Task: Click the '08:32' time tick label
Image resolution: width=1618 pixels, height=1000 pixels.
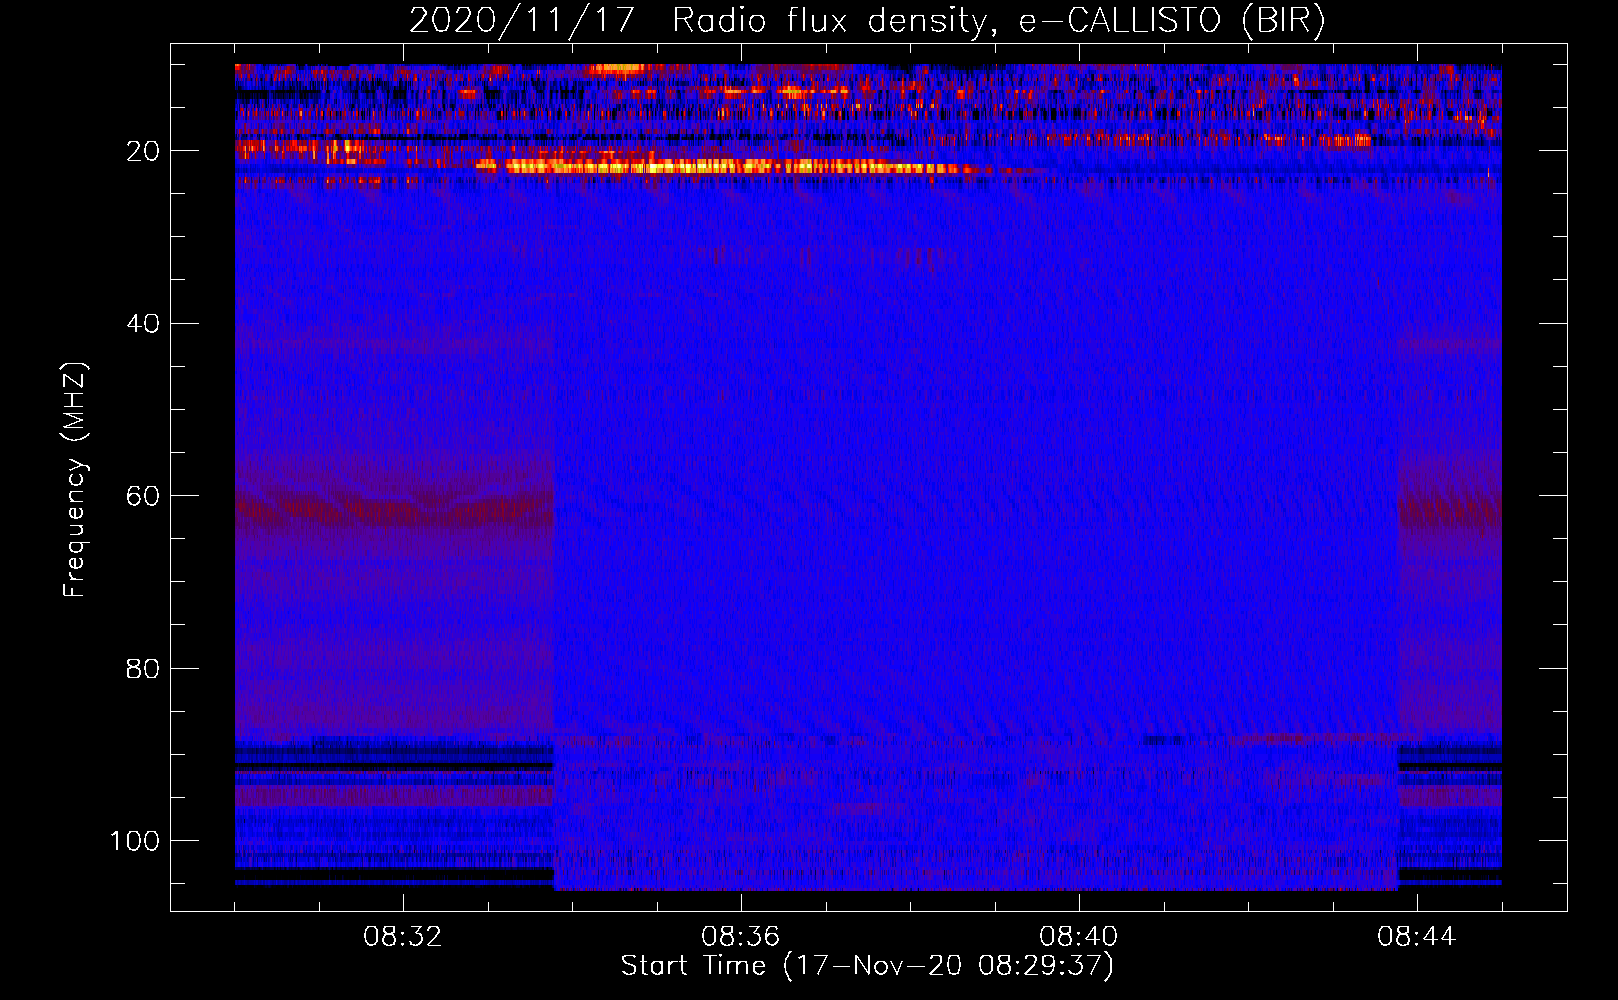Action: [x=403, y=937]
